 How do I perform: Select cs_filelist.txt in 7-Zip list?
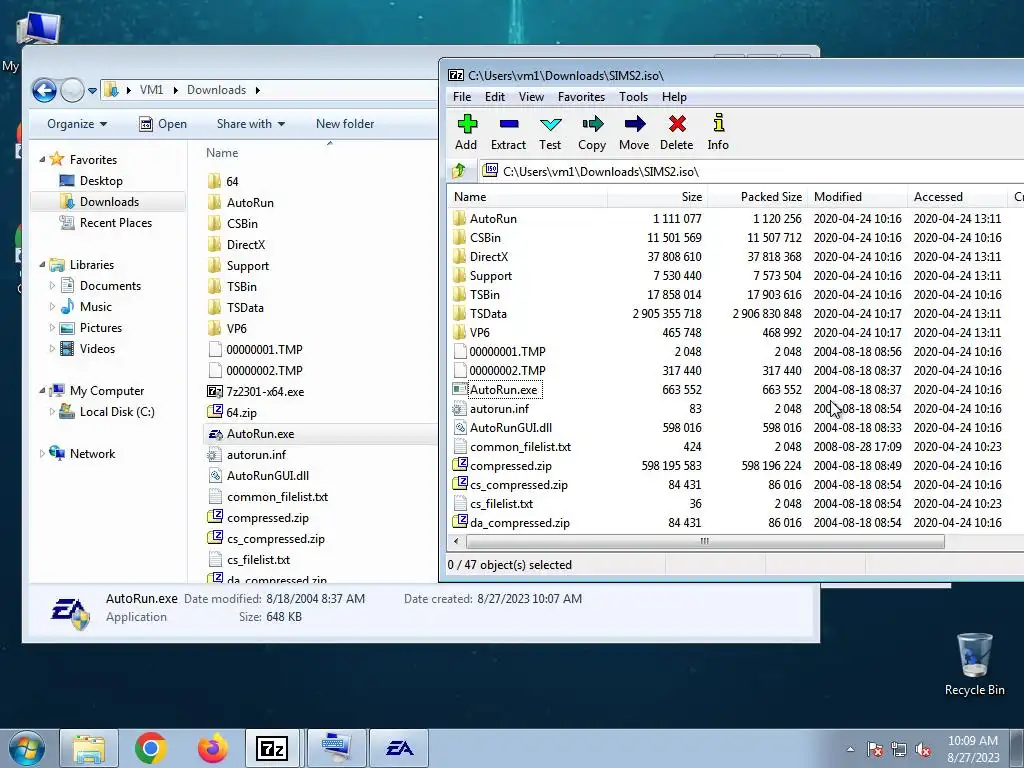pos(501,504)
